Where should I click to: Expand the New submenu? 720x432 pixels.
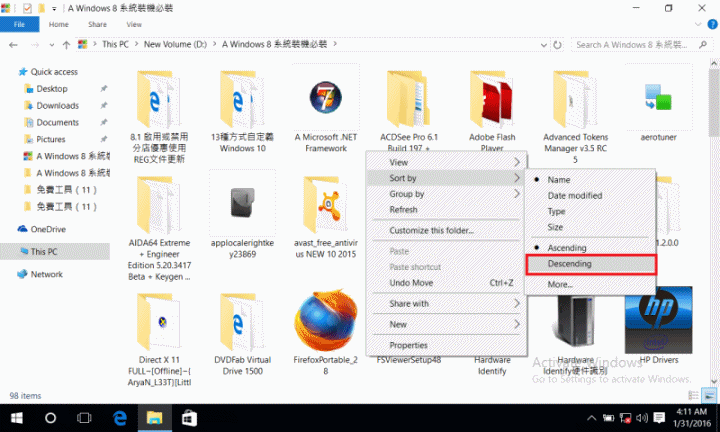point(446,324)
